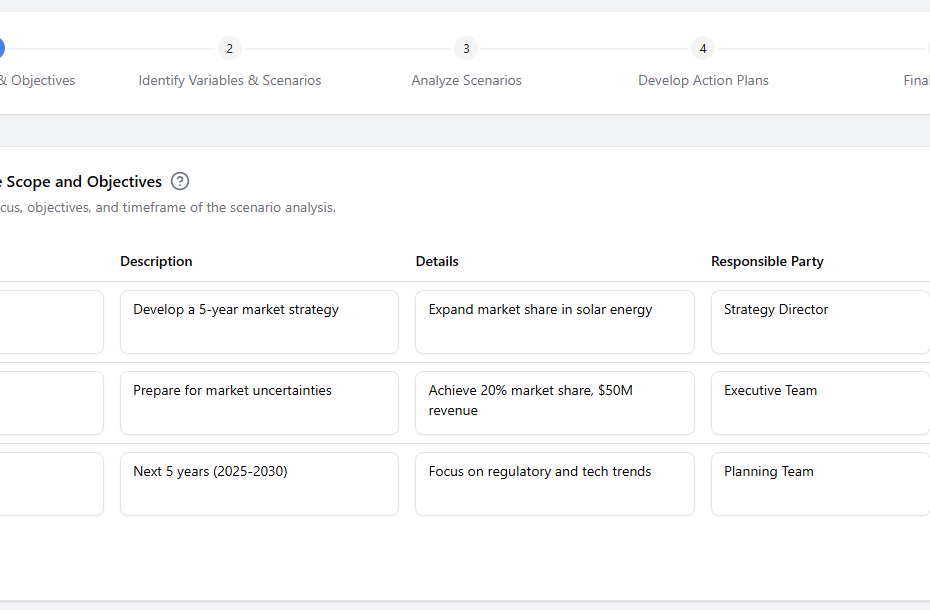Viewport: 930px width, 610px height.
Task: Open the Identify Variables & Scenarios step
Action: click(230, 80)
